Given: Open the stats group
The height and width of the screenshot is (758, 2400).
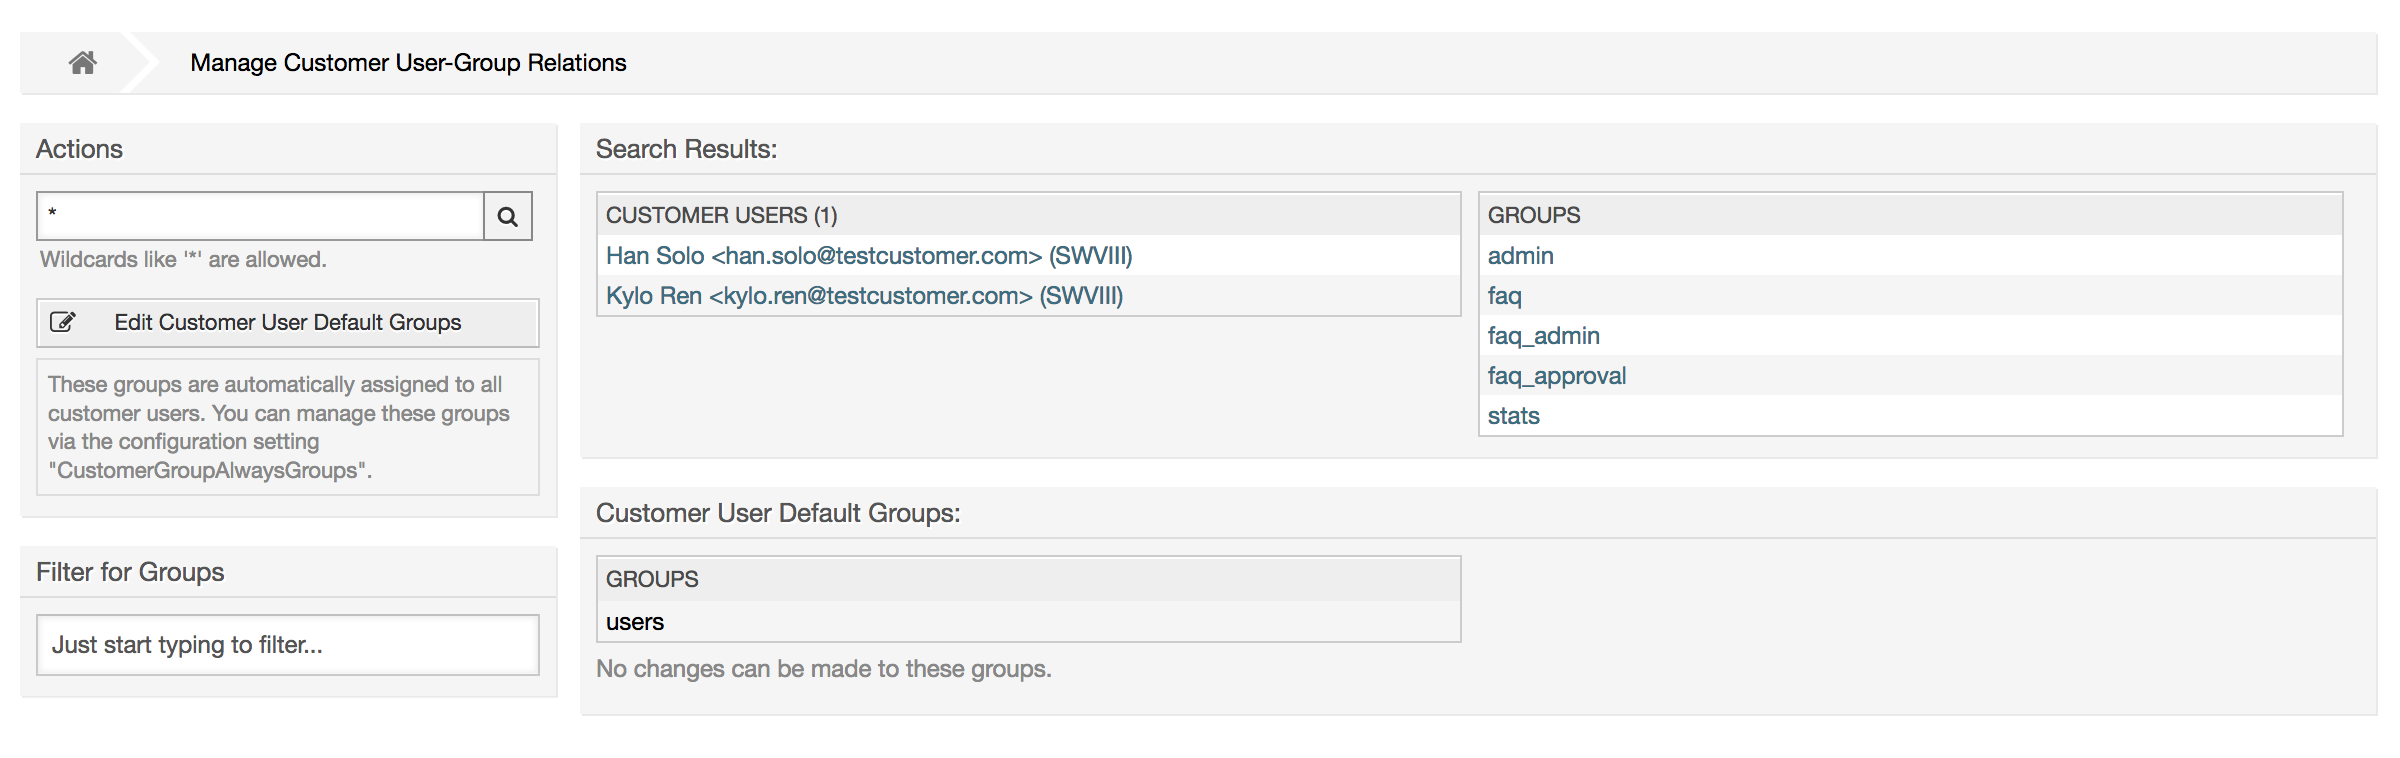Looking at the screenshot, I should (x=1514, y=415).
